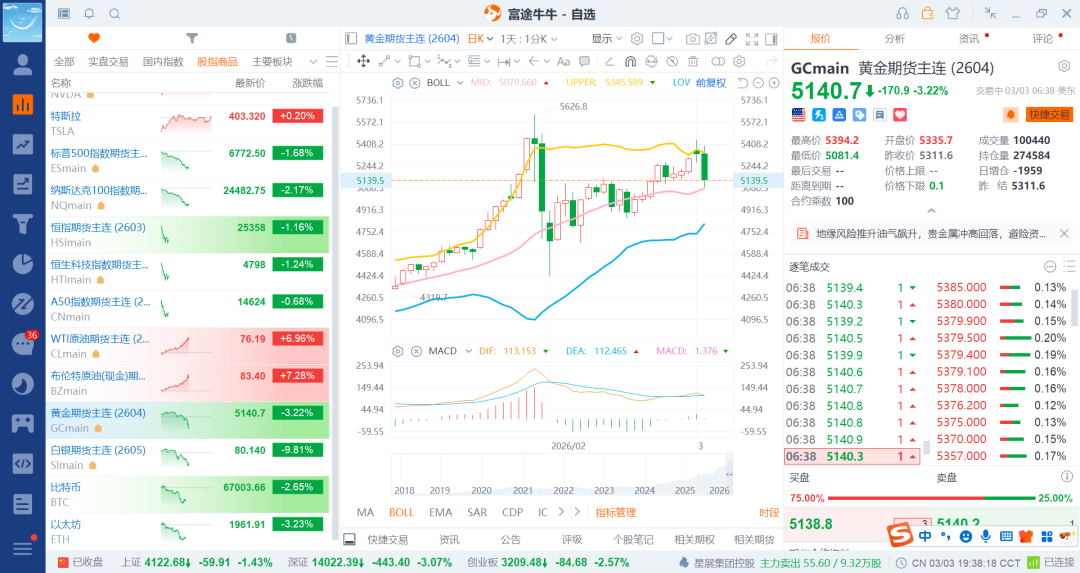The width and height of the screenshot is (1080, 573).
Task: Zoom out chart with minus button
Action: click(x=758, y=83)
